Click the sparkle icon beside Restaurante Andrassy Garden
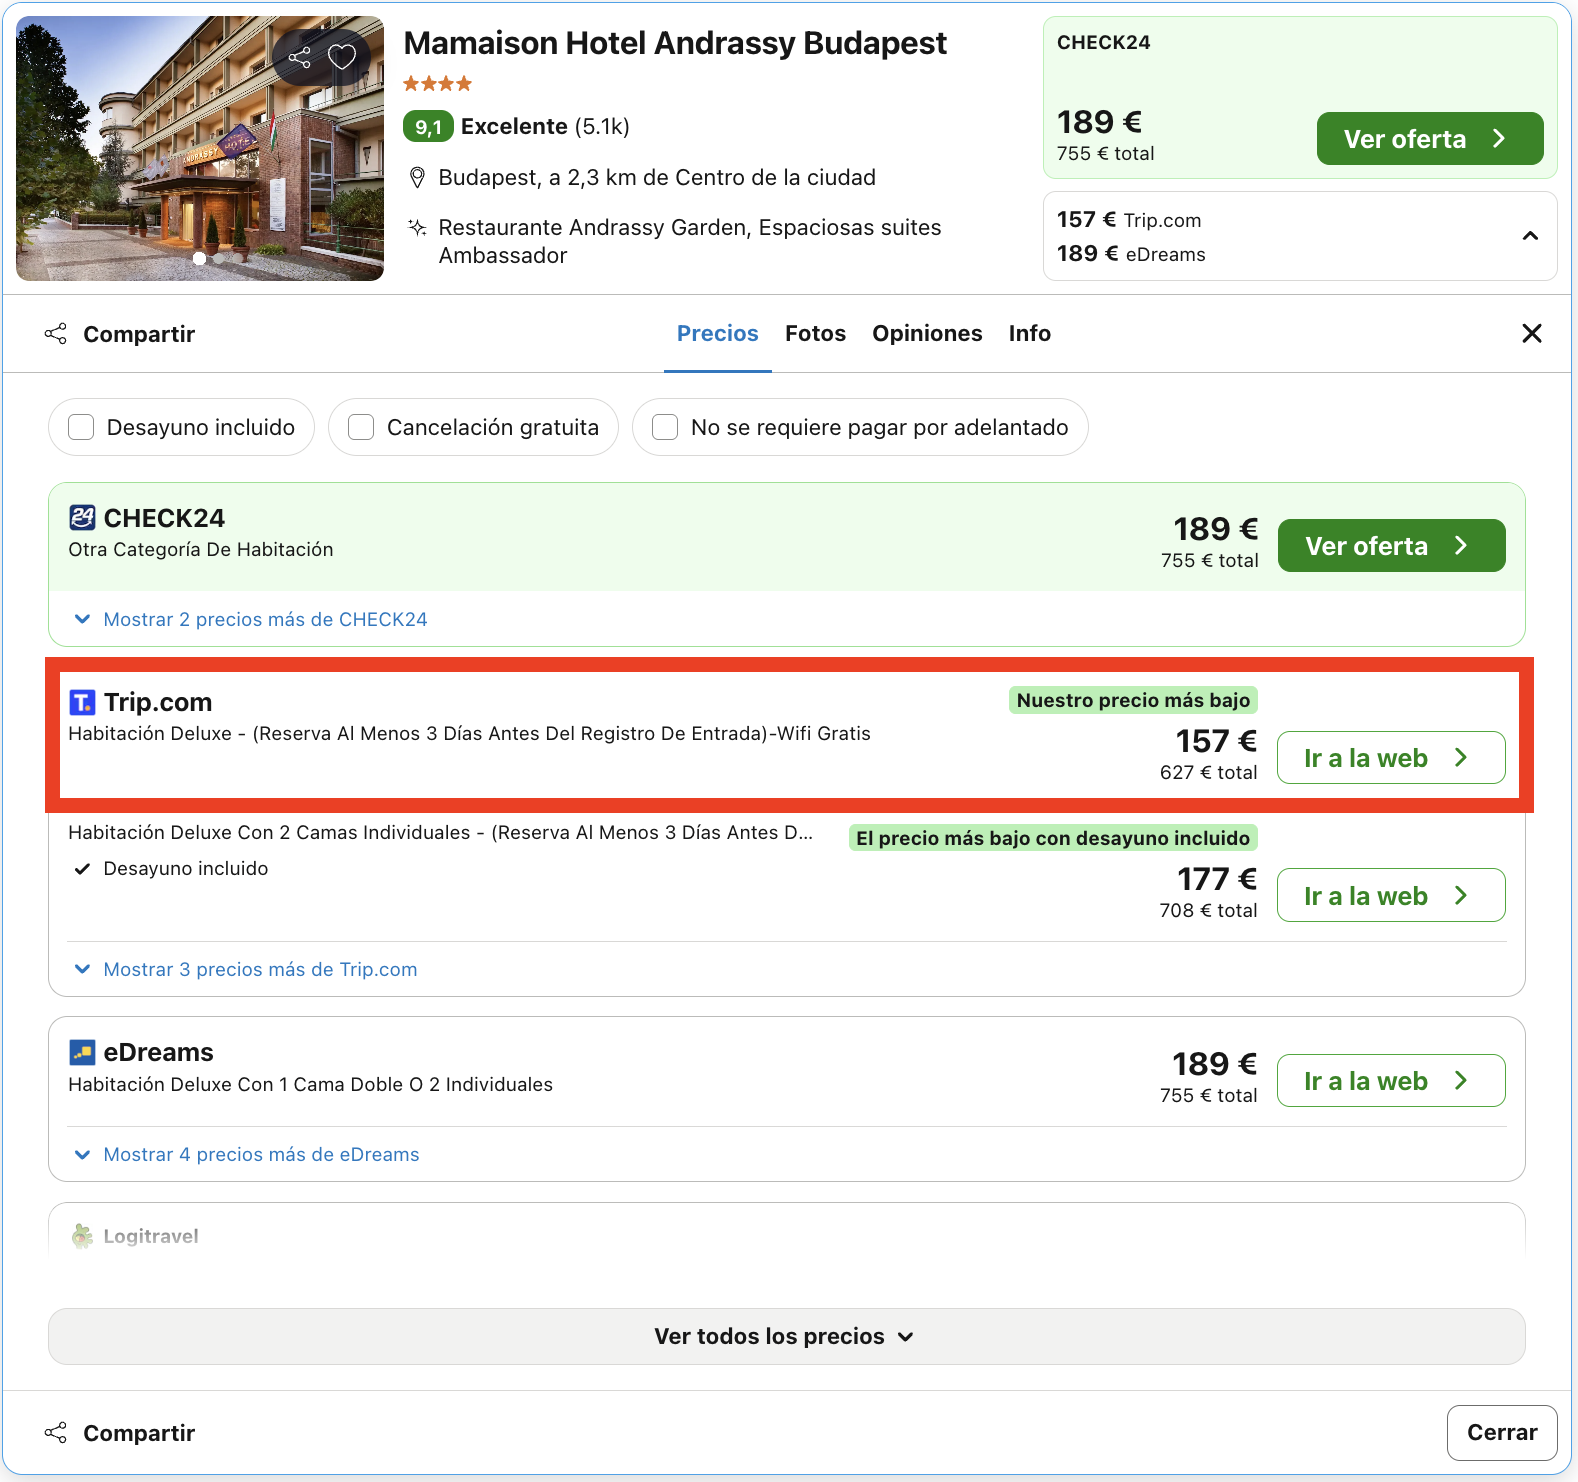This screenshot has height=1482, width=1578. [418, 228]
